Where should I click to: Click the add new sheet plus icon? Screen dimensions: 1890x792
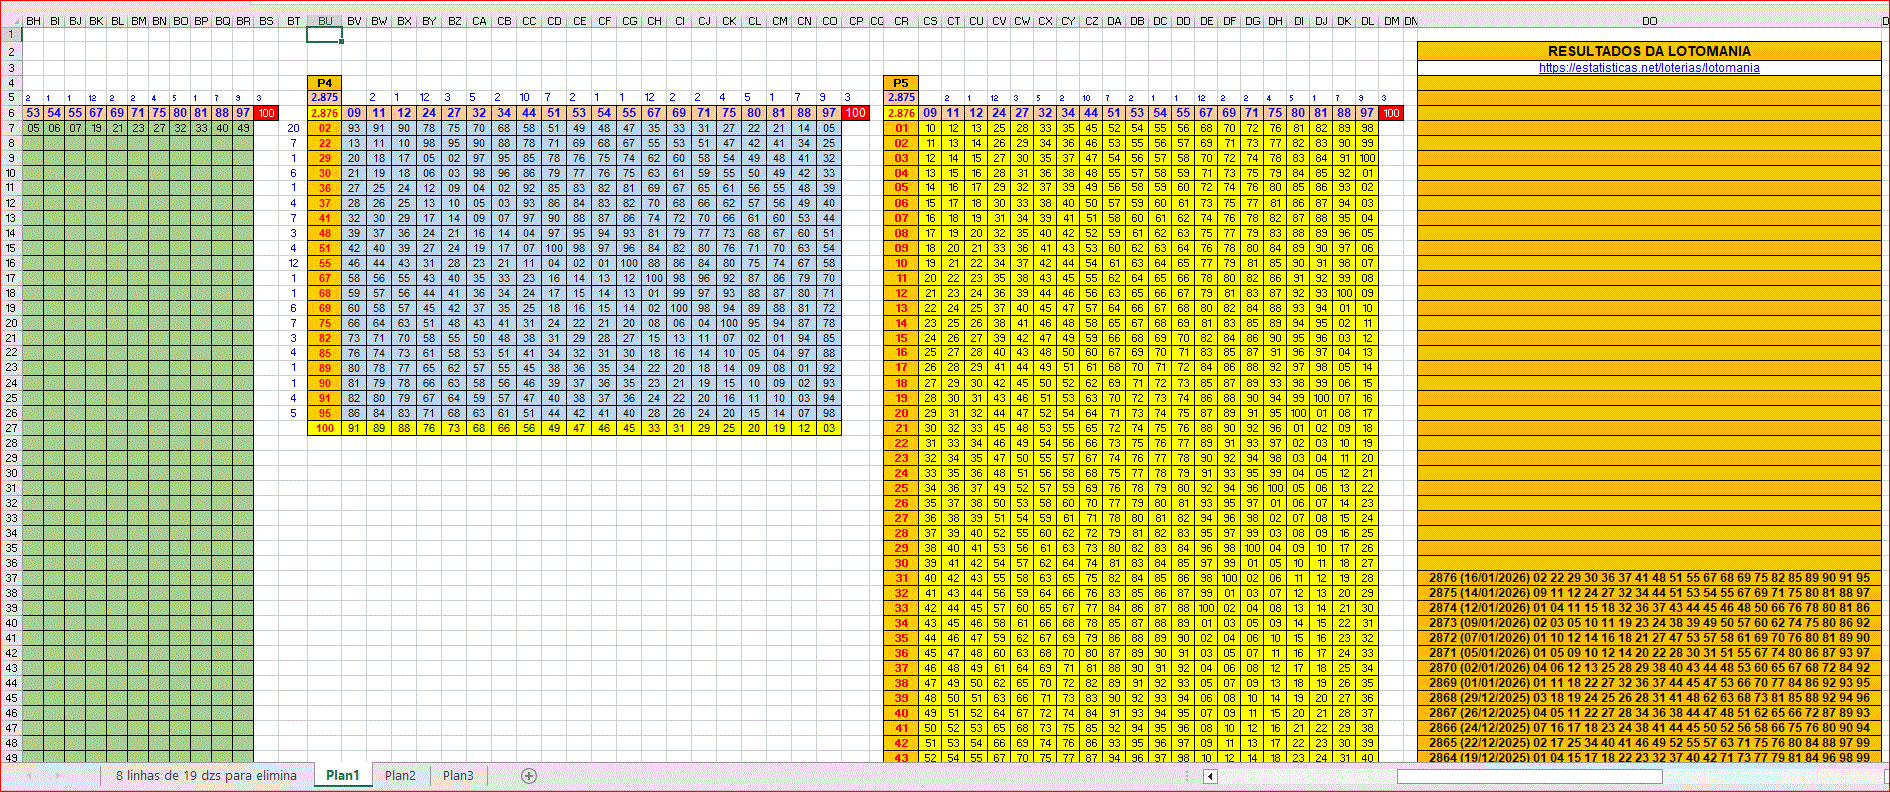click(x=529, y=776)
